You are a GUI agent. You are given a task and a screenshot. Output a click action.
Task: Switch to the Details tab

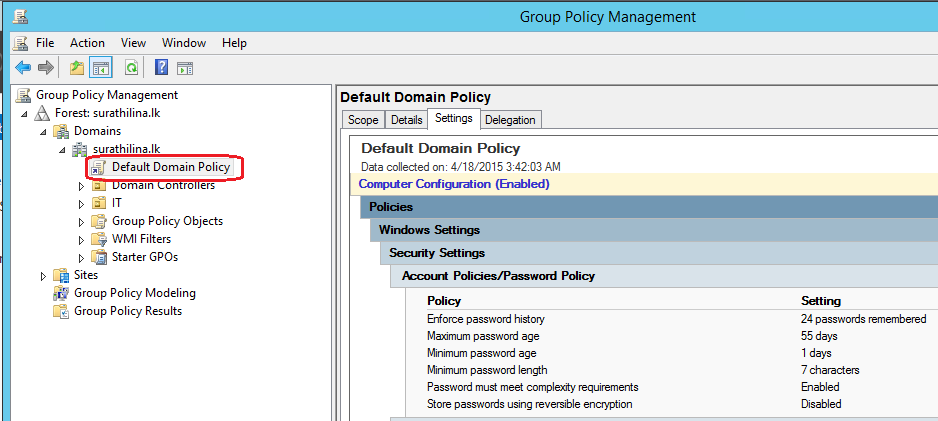click(407, 120)
